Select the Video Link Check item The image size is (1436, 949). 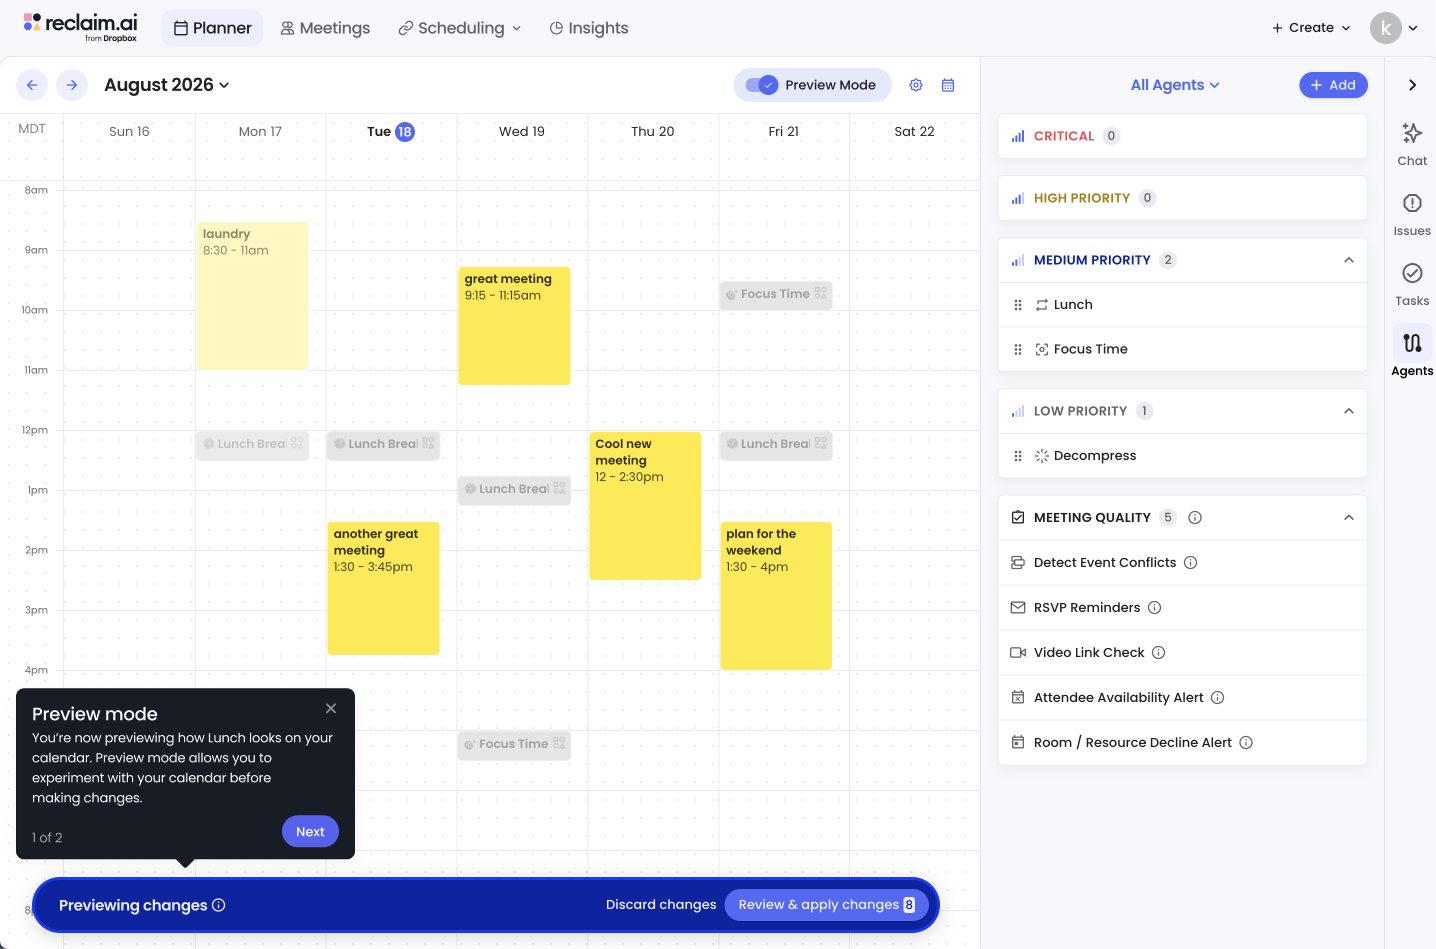[1182, 652]
